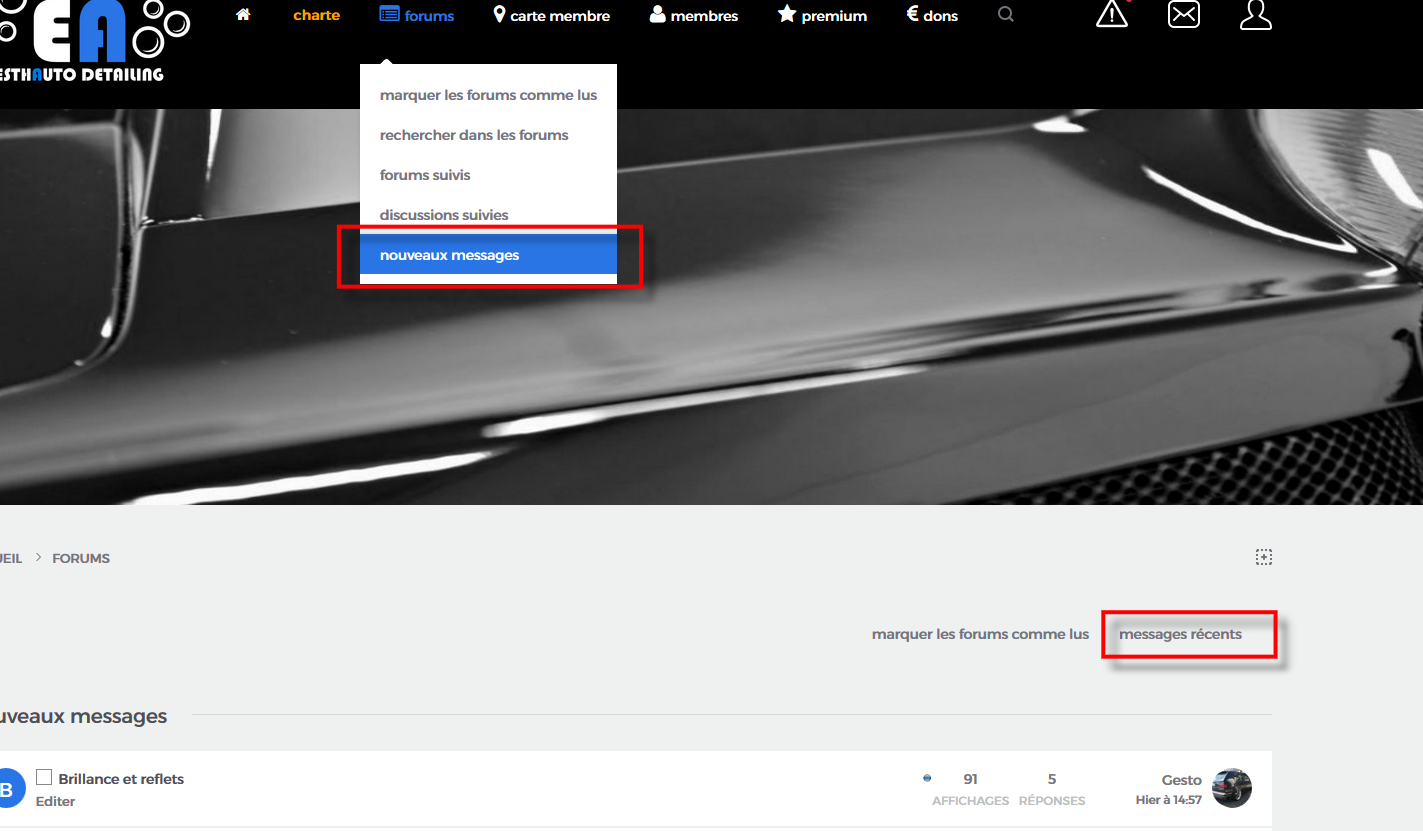Image resolution: width=1423 pixels, height=831 pixels.
Task: Go to FORUMS breadcrumb
Action: 81,558
